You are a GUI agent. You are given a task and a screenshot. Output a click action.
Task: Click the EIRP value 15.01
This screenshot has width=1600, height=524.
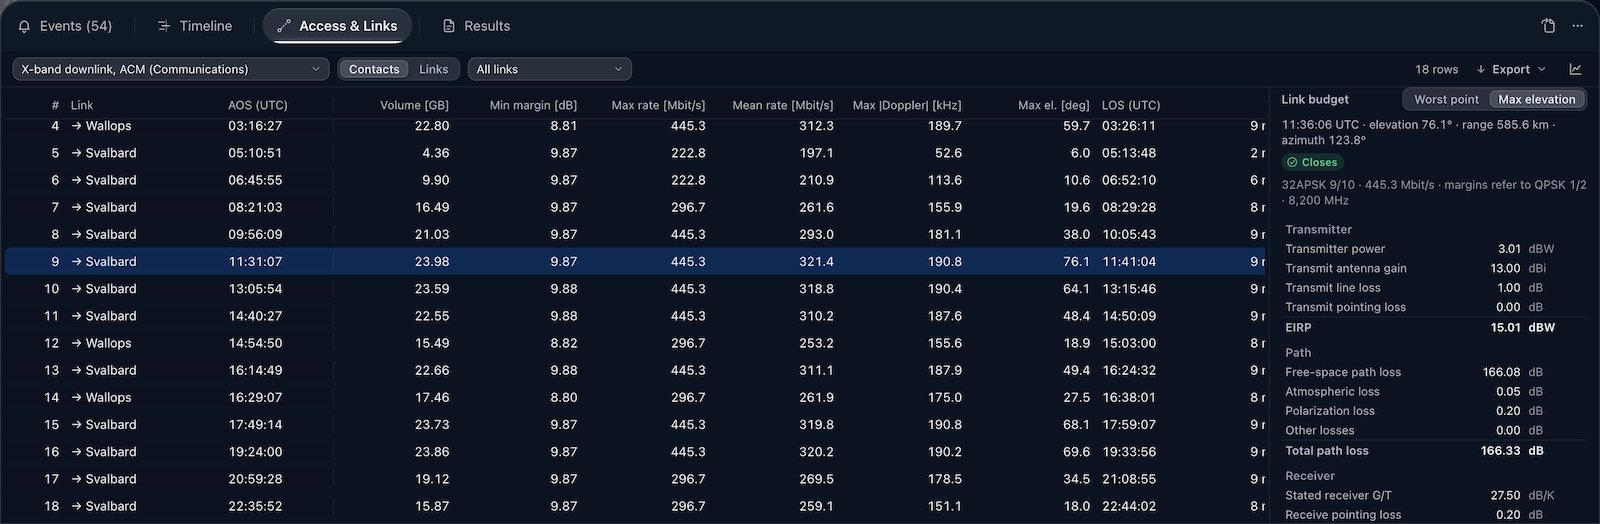point(1505,327)
